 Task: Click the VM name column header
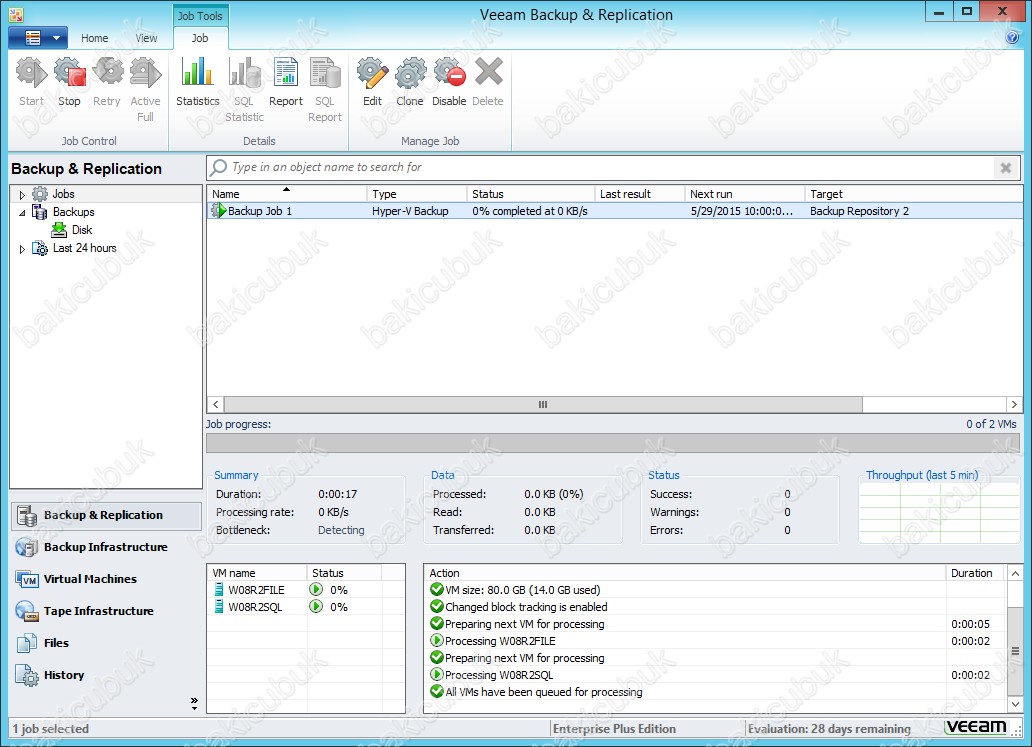click(257, 573)
